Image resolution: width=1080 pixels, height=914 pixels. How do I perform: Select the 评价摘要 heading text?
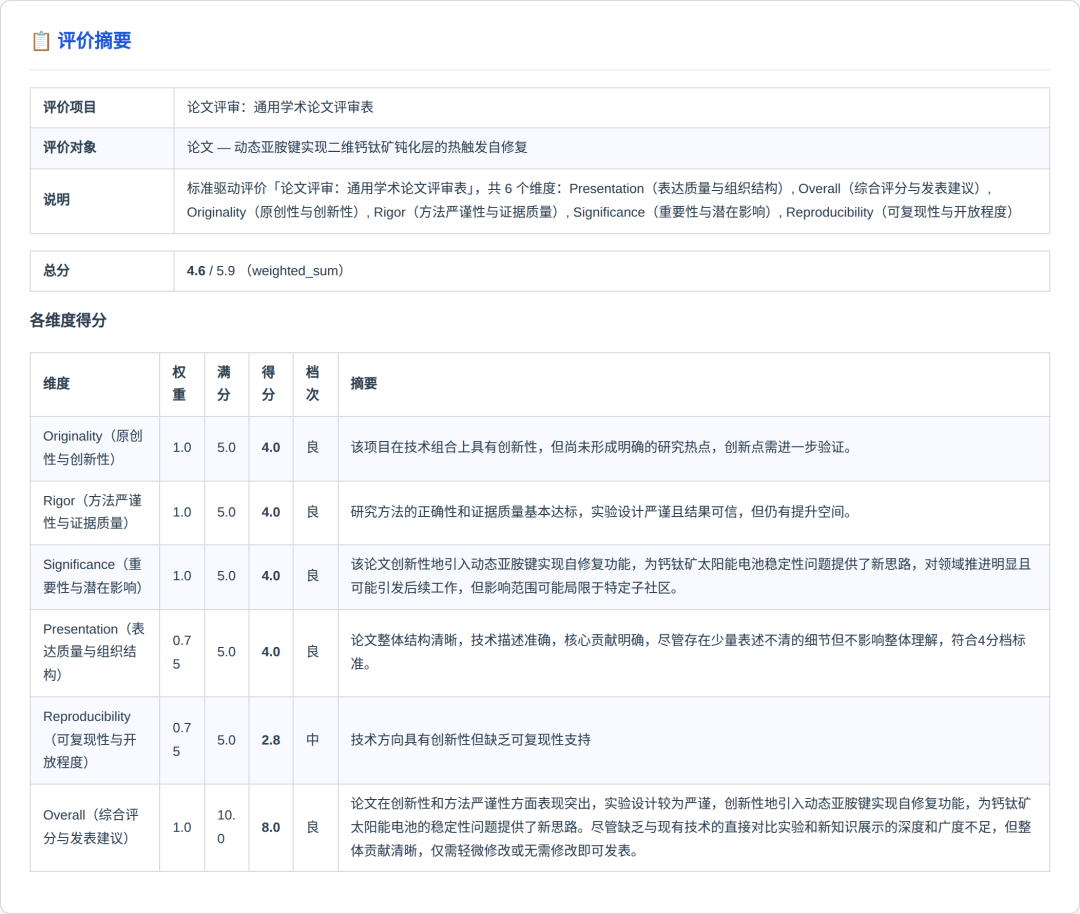click(94, 41)
